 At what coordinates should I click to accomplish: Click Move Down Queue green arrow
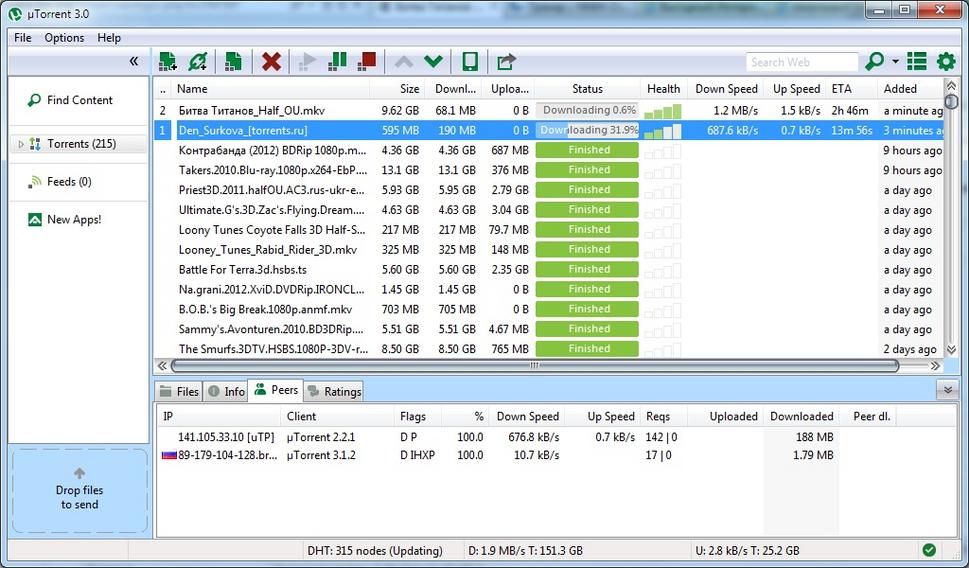pyautogui.click(x=433, y=61)
